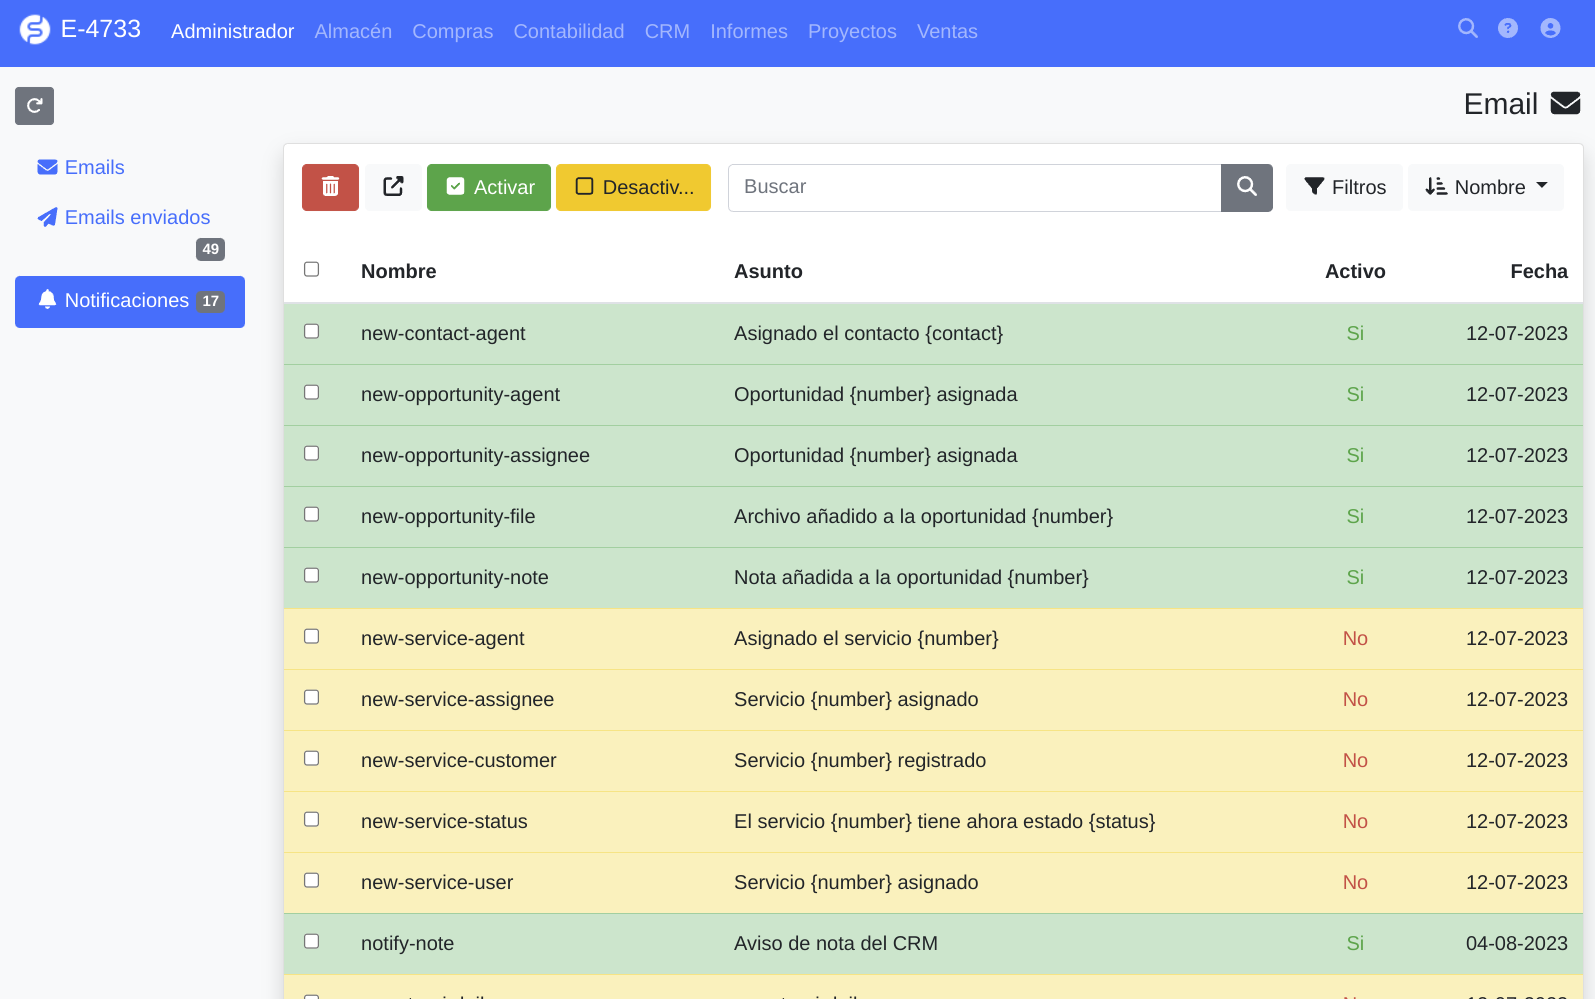Image resolution: width=1595 pixels, height=999 pixels.
Task: Click 'Servicio {number} registrado' subject
Action: click(x=860, y=760)
